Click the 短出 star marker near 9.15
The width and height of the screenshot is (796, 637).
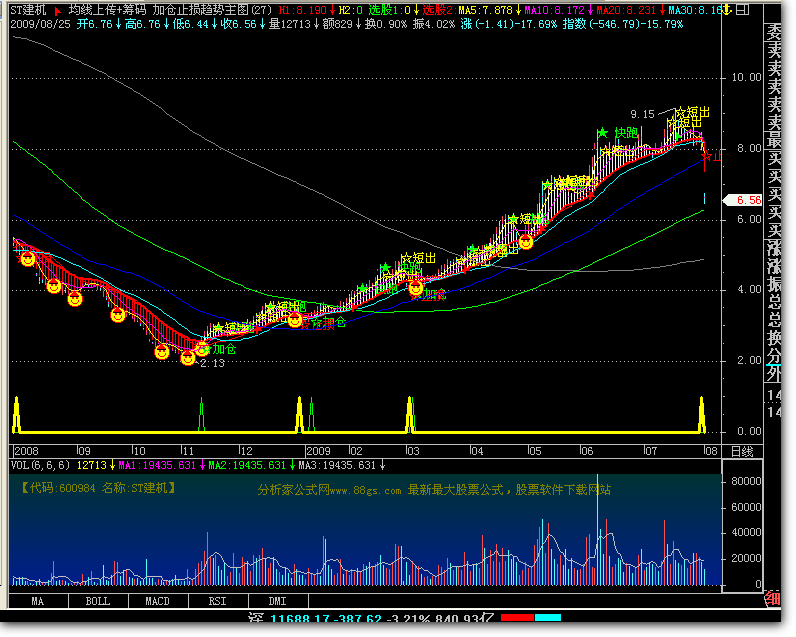[680, 114]
